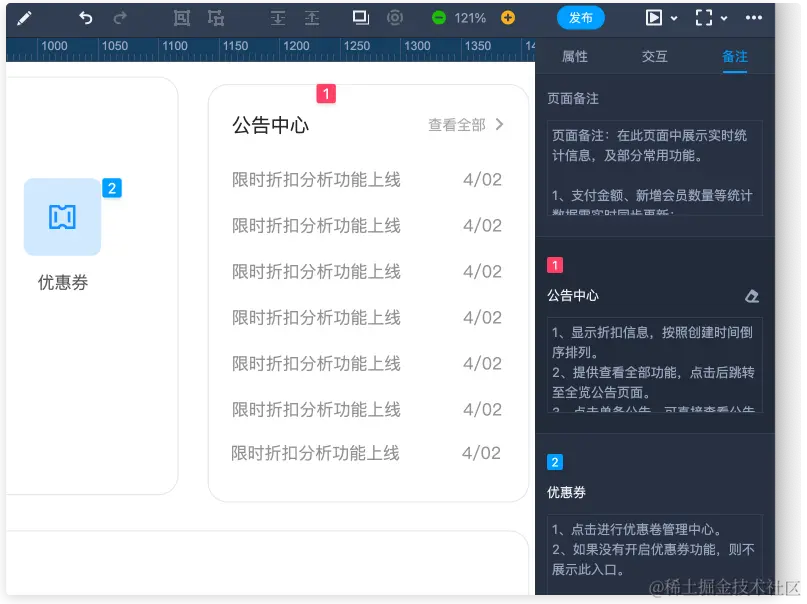Start preview with the play icon
Screen dimensions: 807x604
tap(654, 18)
